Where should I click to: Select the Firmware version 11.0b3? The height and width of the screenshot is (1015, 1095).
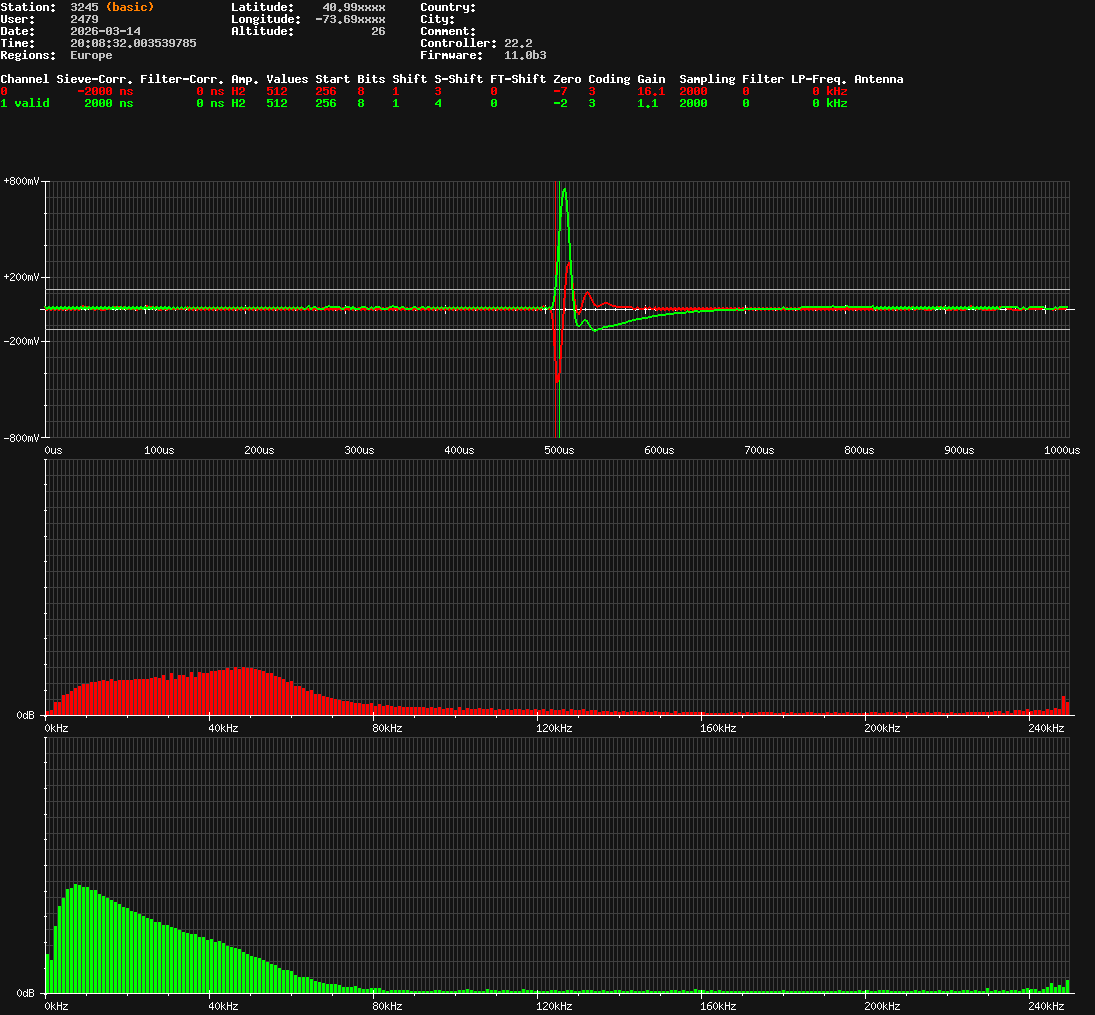525,55
